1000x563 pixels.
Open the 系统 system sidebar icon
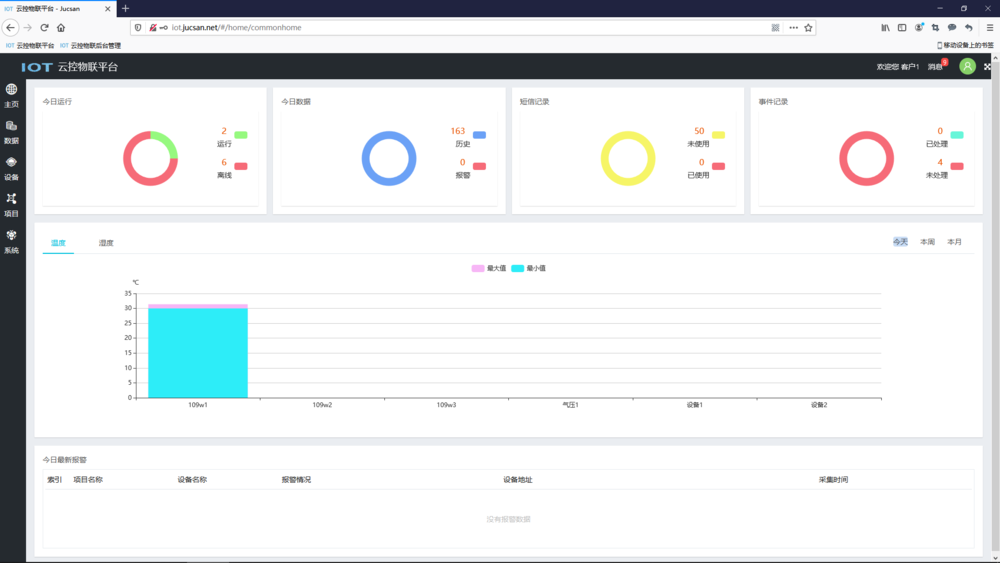11,241
